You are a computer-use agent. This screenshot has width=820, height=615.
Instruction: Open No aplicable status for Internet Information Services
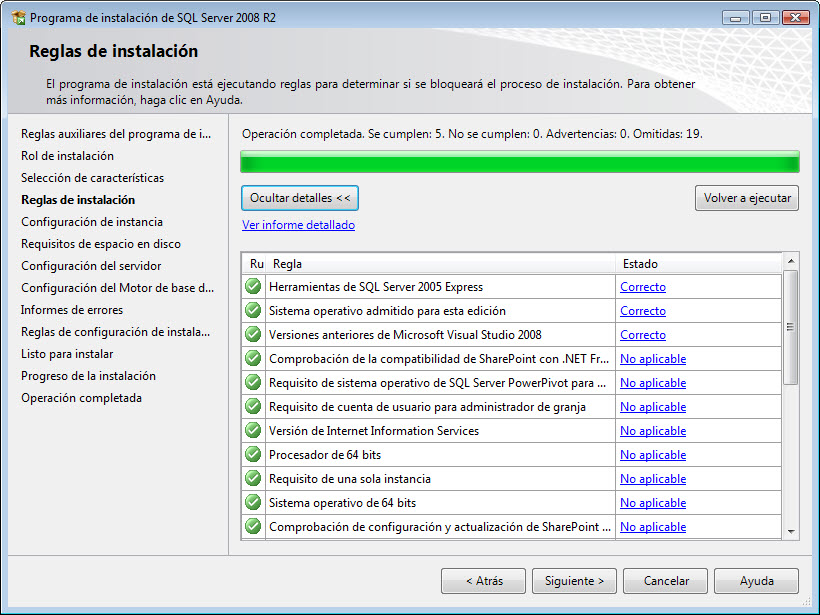653,431
